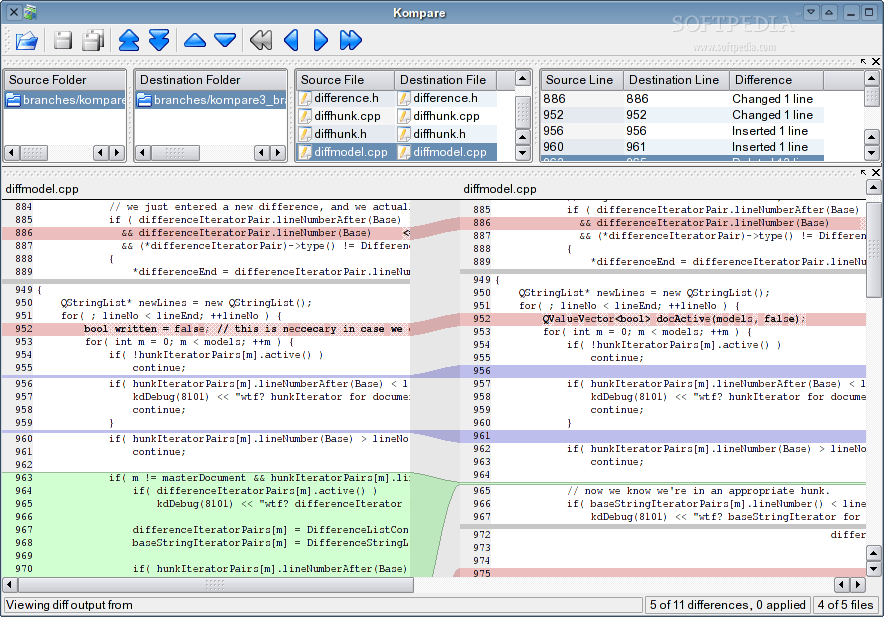Open a diff file from the toolbar

27,40
